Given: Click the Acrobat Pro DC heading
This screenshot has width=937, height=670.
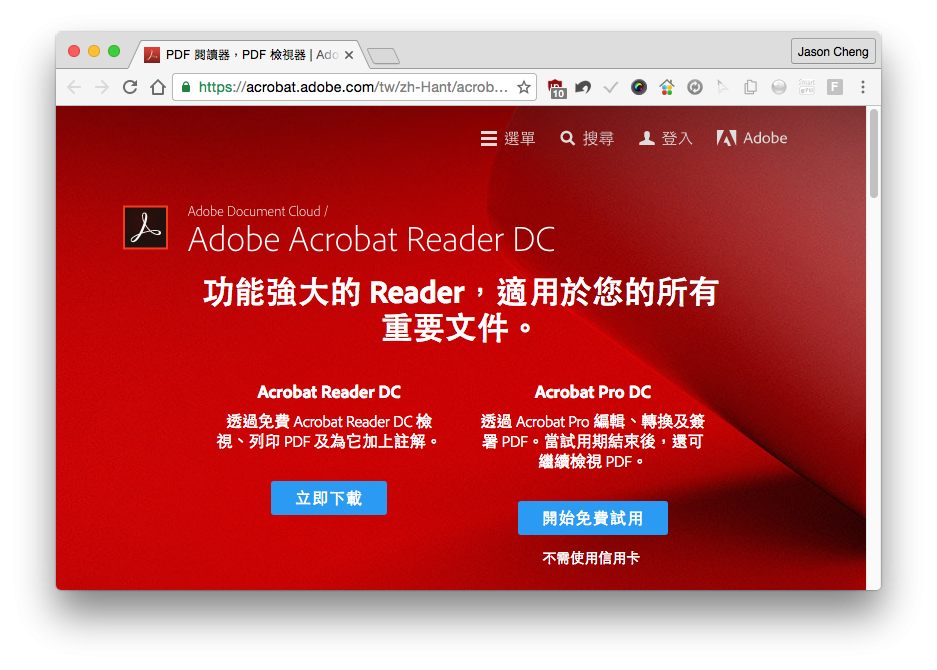Looking at the screenshot, I should coord(593,392).
